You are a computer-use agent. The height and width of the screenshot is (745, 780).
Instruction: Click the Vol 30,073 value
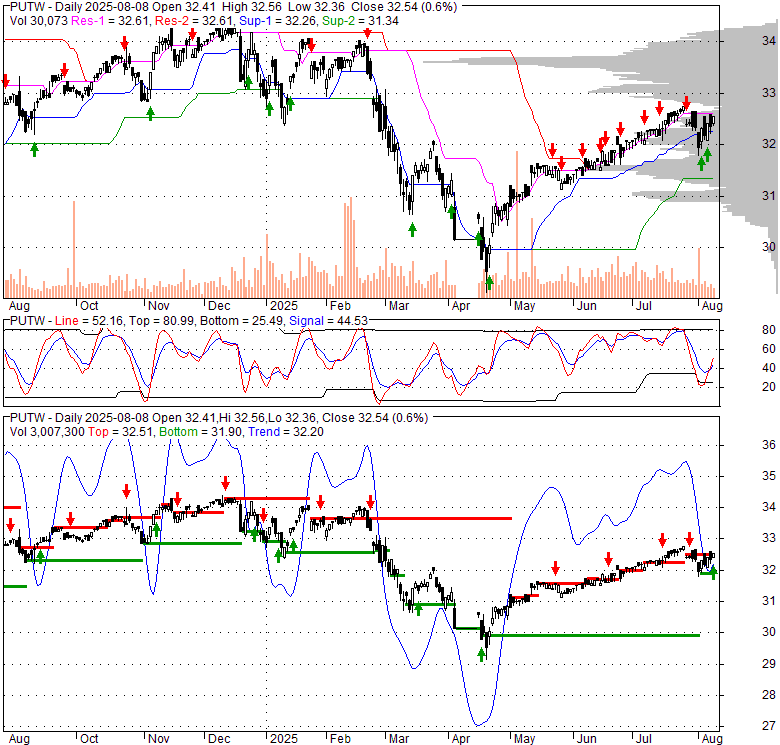pyautogui.click(x=39, y=21)
